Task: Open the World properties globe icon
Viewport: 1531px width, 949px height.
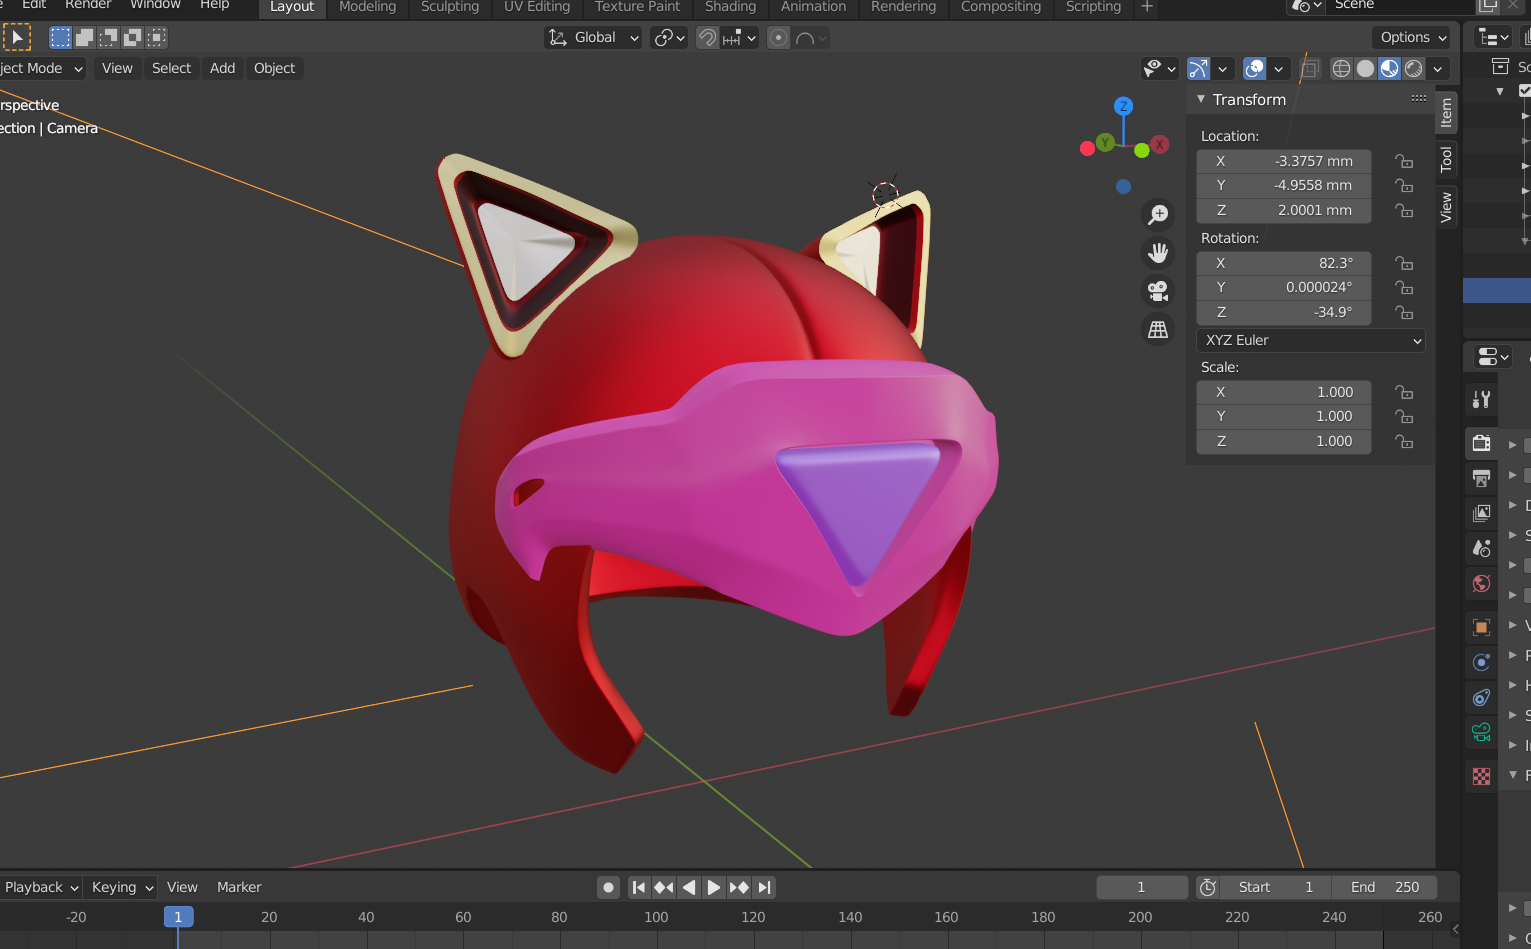Action: pos(1481,583)
